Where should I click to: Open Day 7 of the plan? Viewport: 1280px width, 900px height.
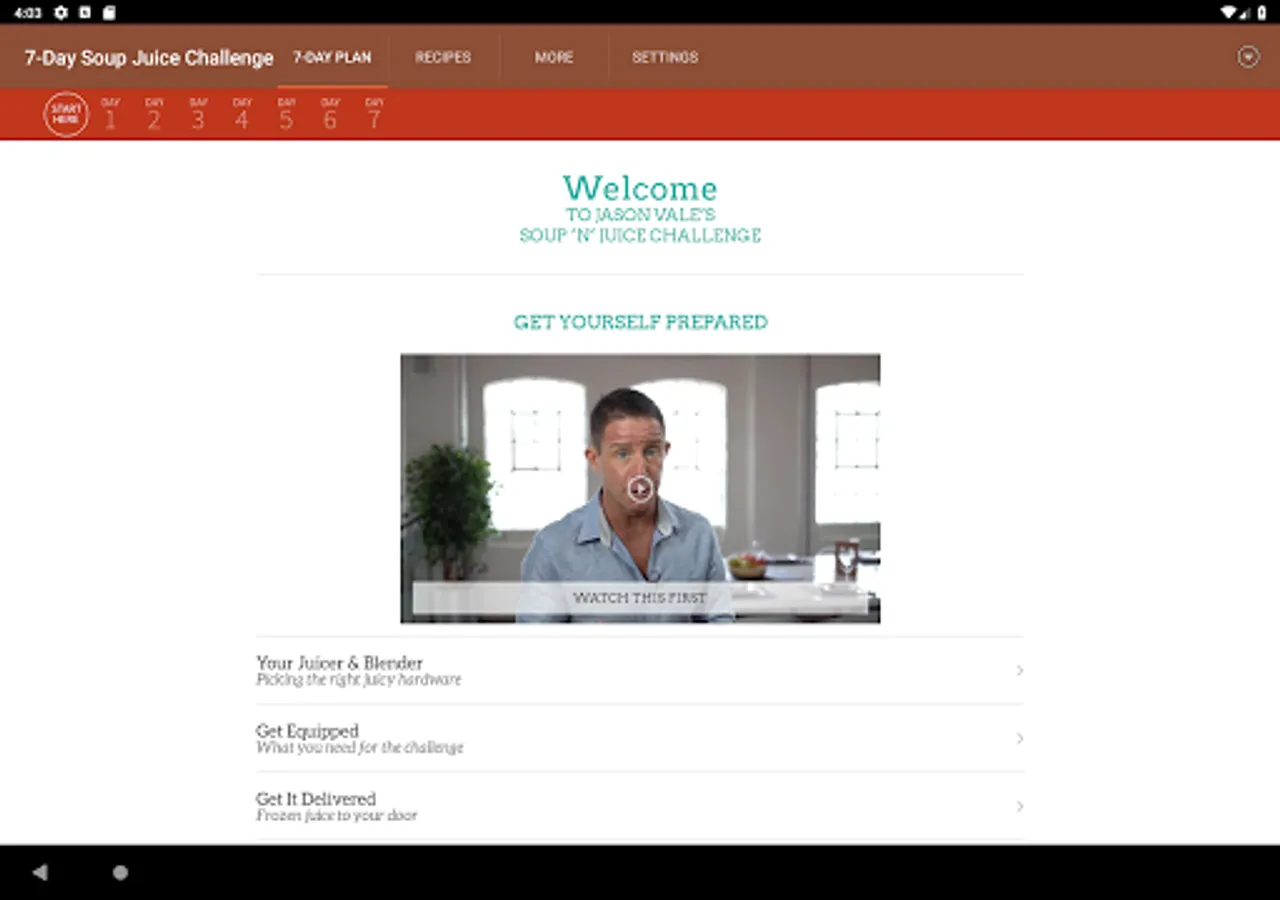pos(374,114)
